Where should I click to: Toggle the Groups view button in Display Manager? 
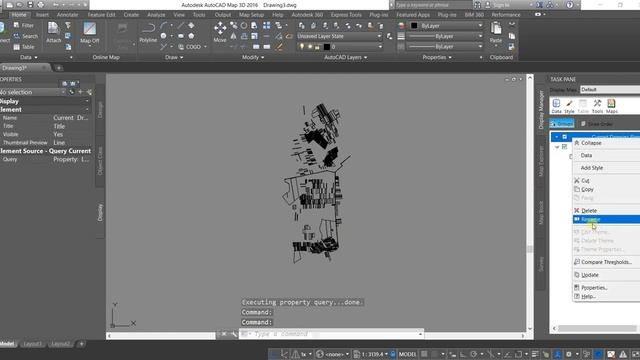click(562, 124)
